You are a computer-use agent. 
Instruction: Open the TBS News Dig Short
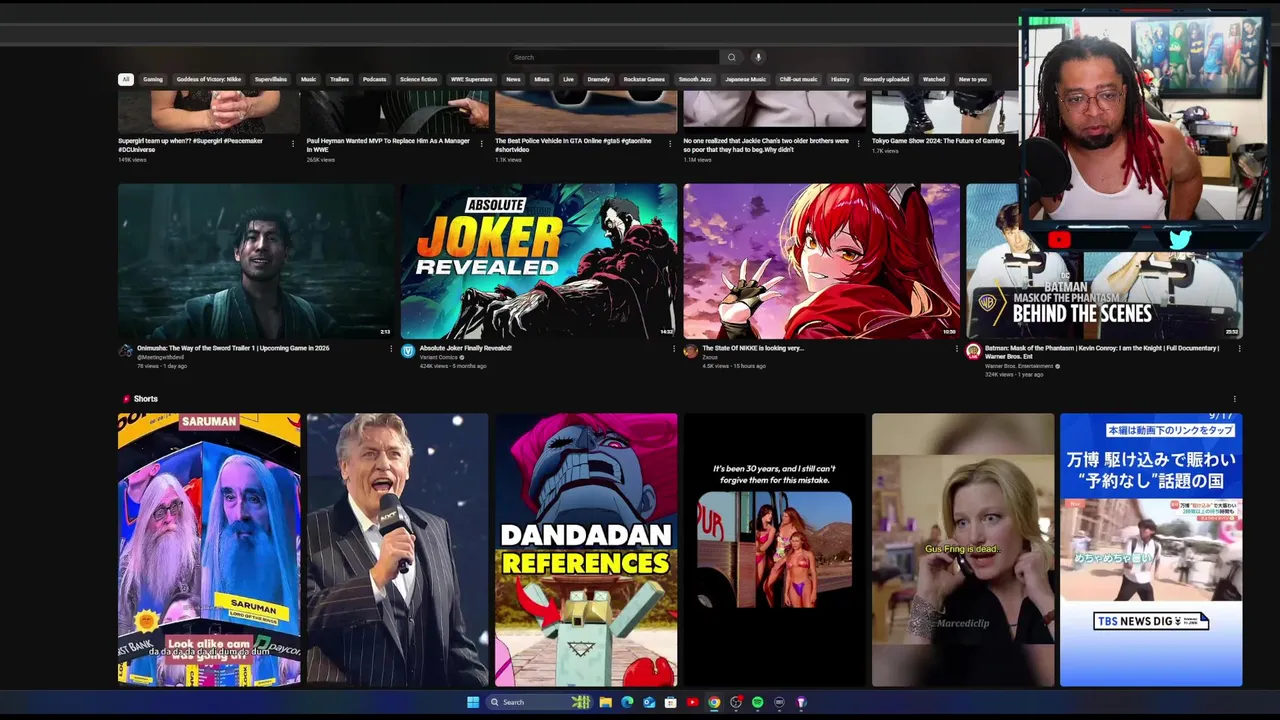click(x=1151, y=550)
